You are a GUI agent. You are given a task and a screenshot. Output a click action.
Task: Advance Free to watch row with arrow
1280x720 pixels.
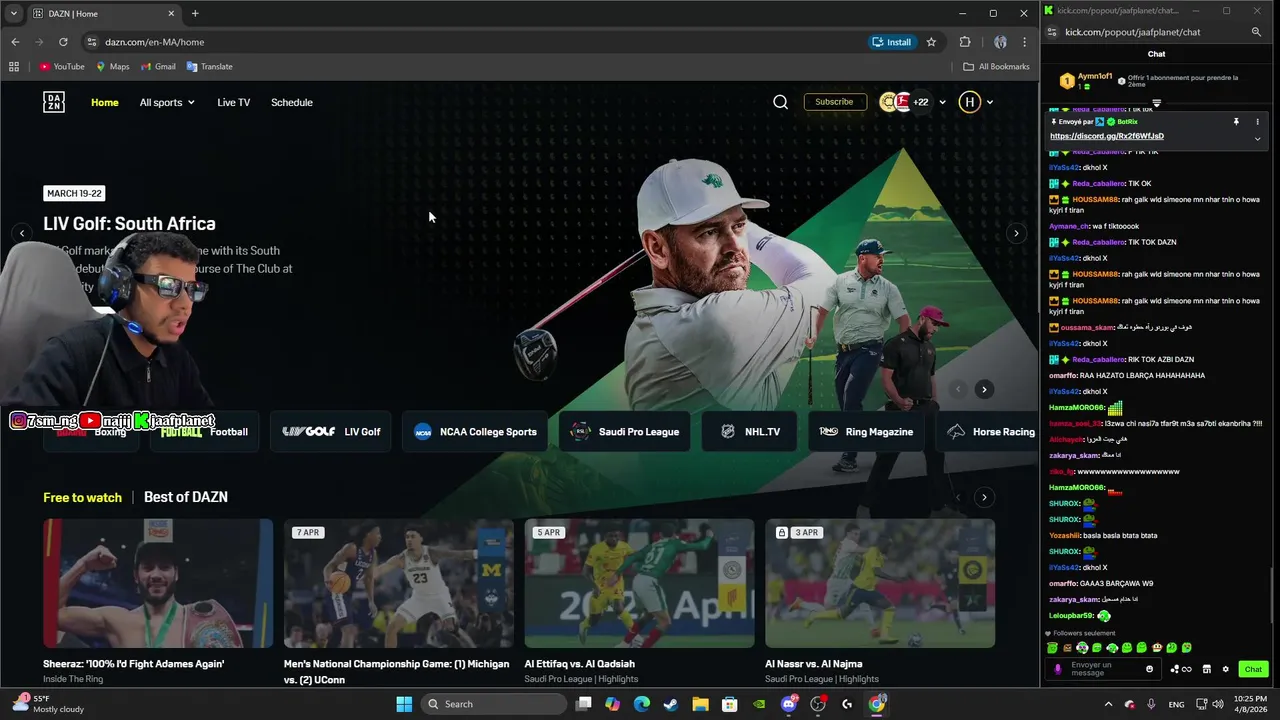coord(984,497)
